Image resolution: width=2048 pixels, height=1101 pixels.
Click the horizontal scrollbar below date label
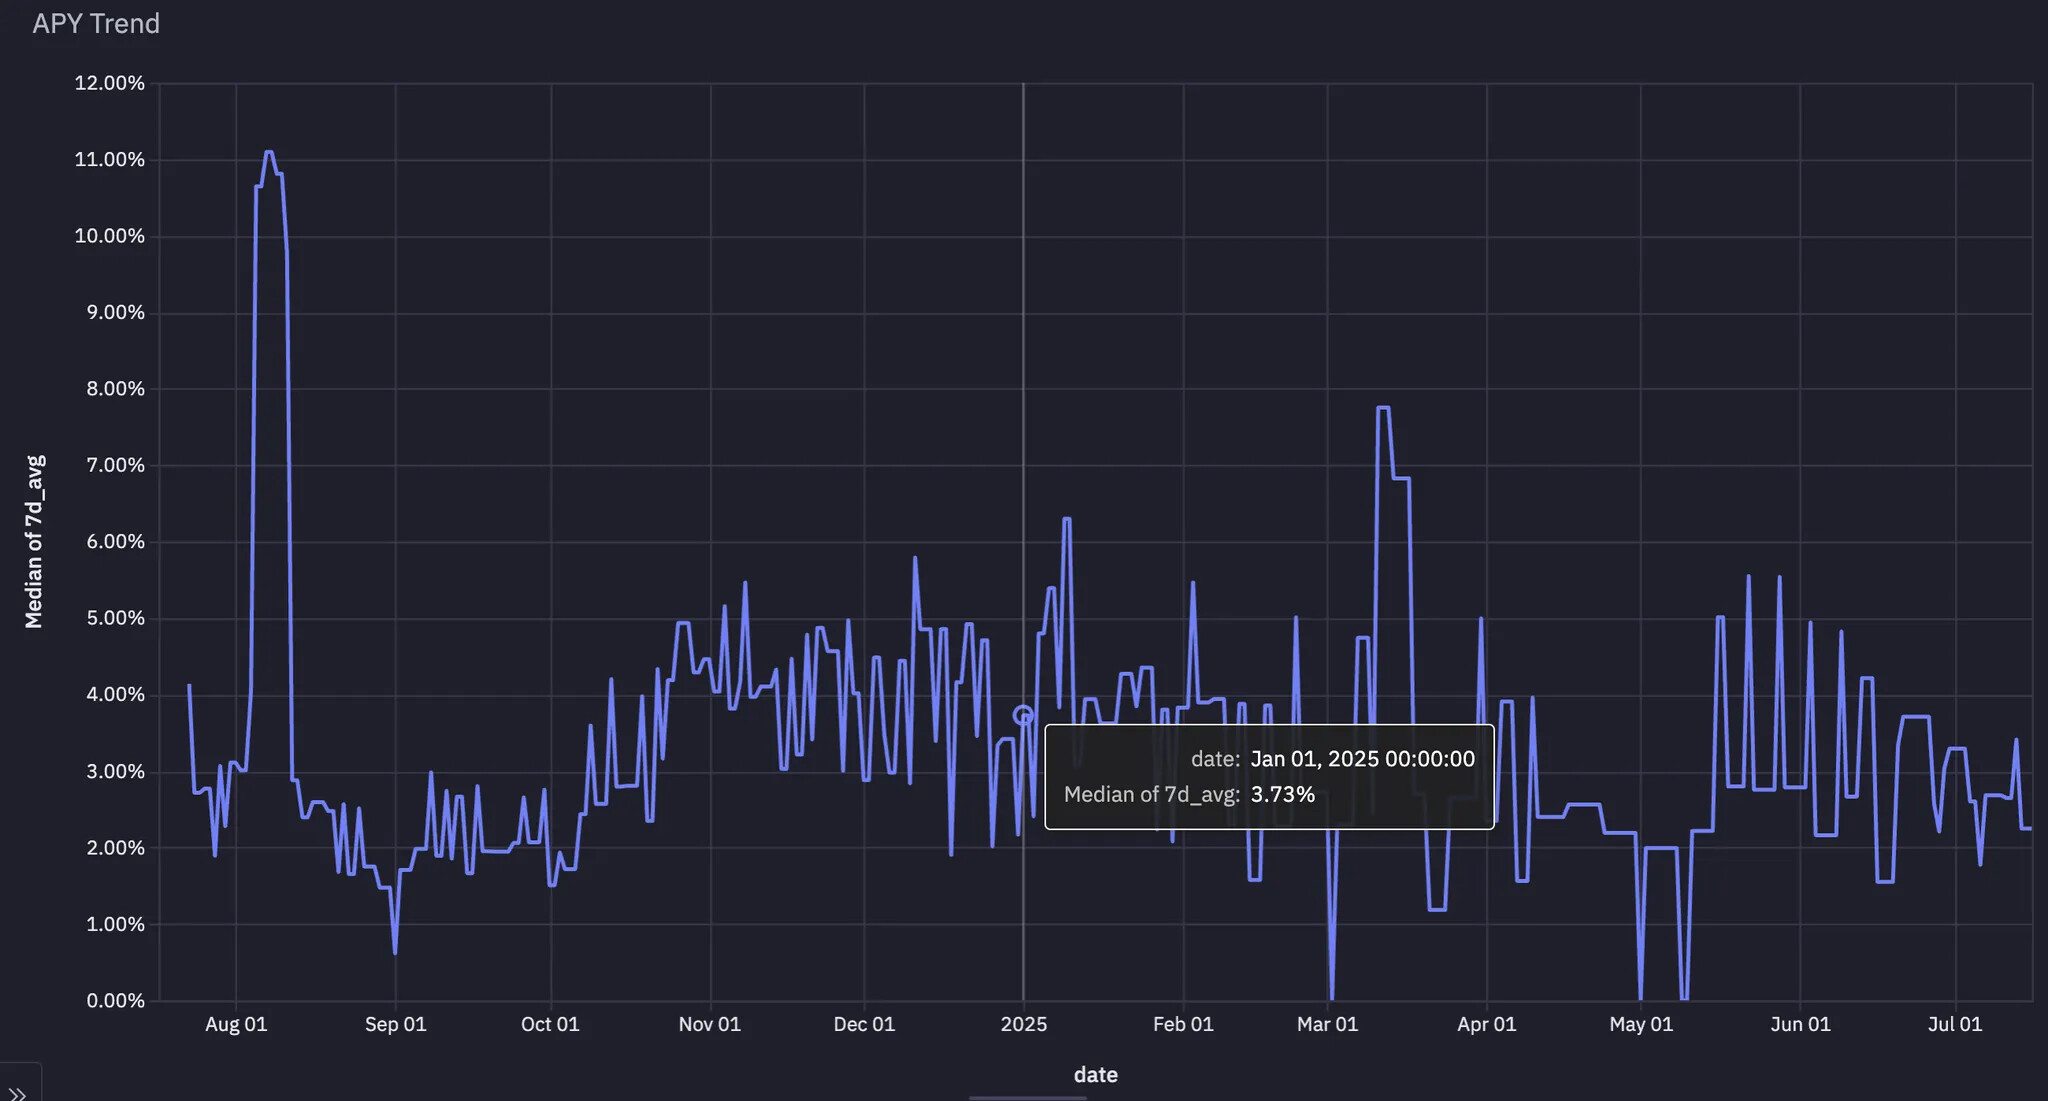pyautogui.click(x=1027, y=1097)
